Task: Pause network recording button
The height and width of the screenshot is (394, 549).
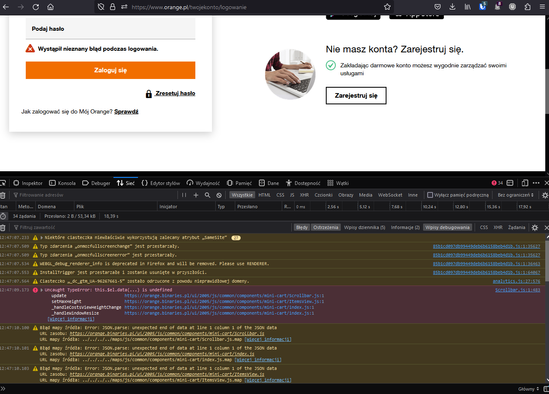Action: coord(184,195)
